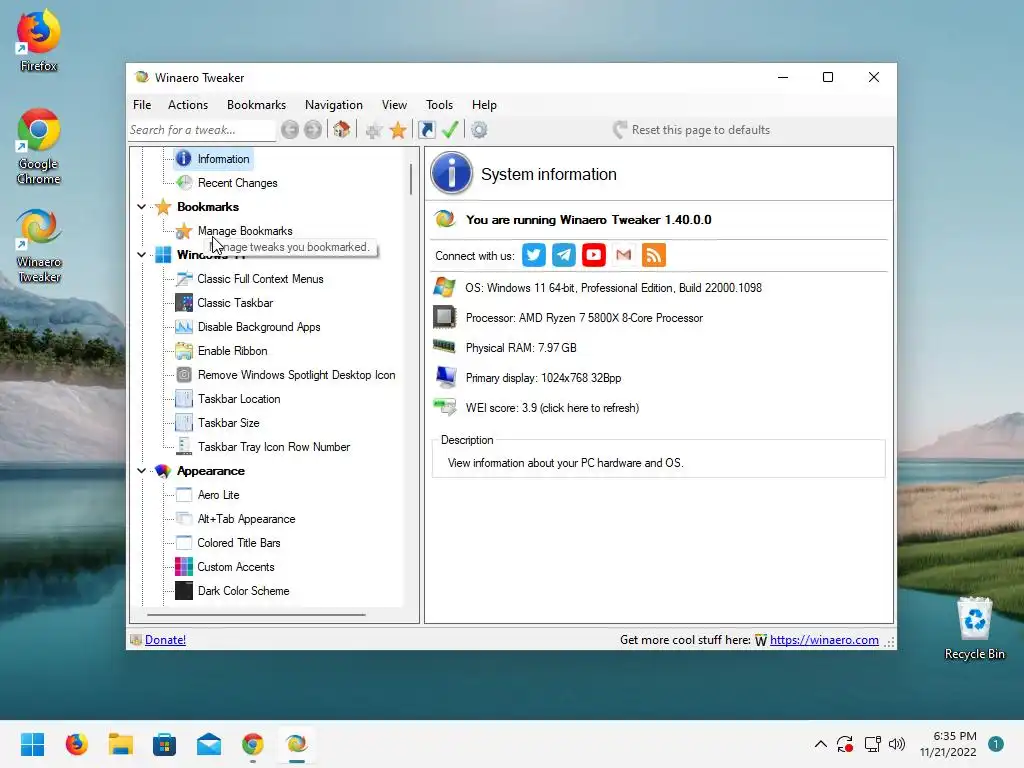Image resolution: width=1024 pixels, height=768 pixels.
Task: Click the Windows Start button
Action: pyautogui.click(x=33, y=744)
